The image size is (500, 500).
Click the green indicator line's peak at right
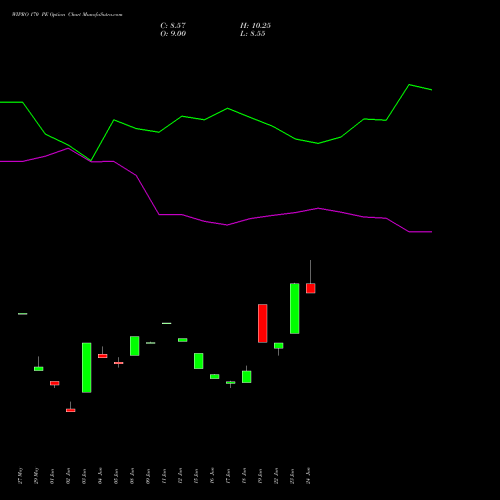[x=410, y=85]
